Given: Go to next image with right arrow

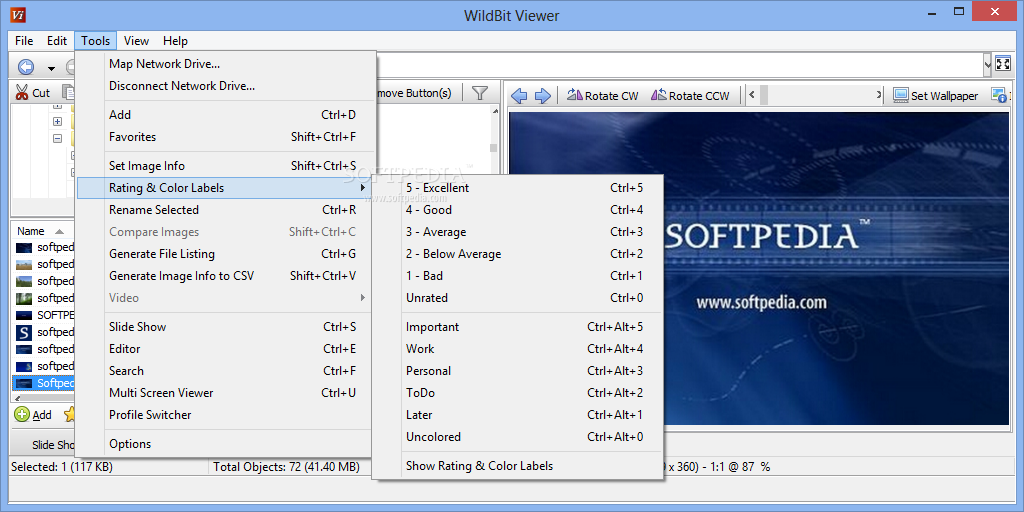Looking at the screenshot, I should (x=543, y=96).
